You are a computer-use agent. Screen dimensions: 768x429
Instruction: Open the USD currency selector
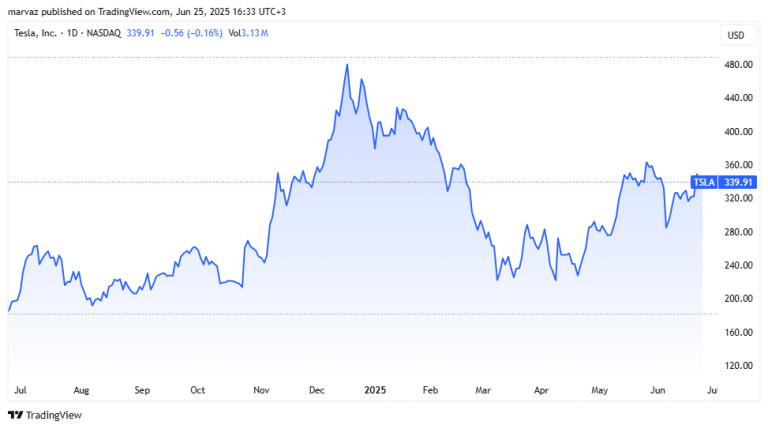[736, 35]
